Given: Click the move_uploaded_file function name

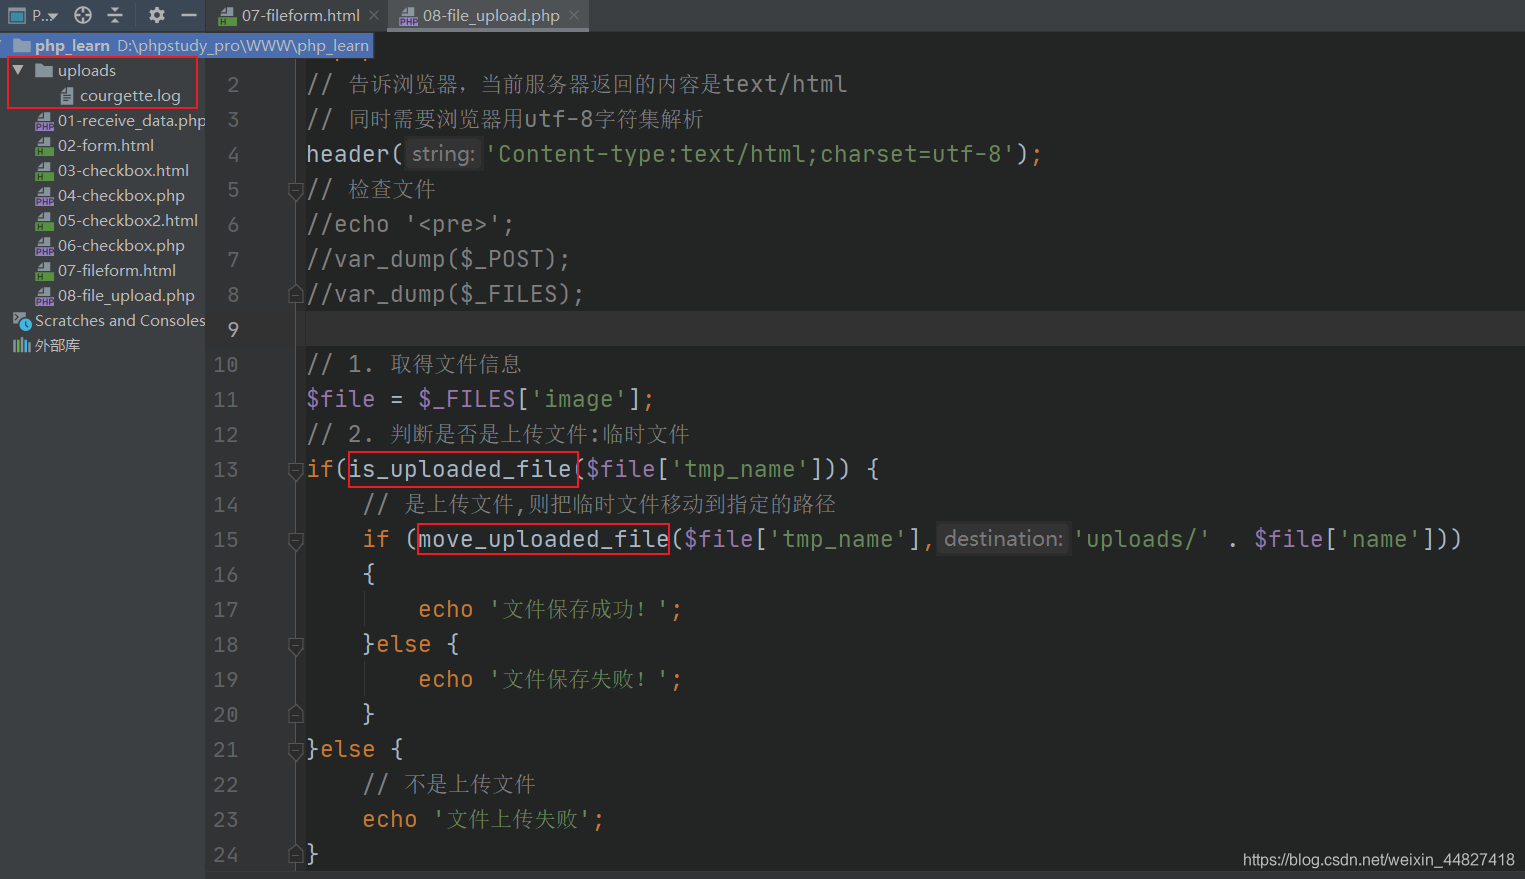Looking at the screenshot, I should 543,539.
